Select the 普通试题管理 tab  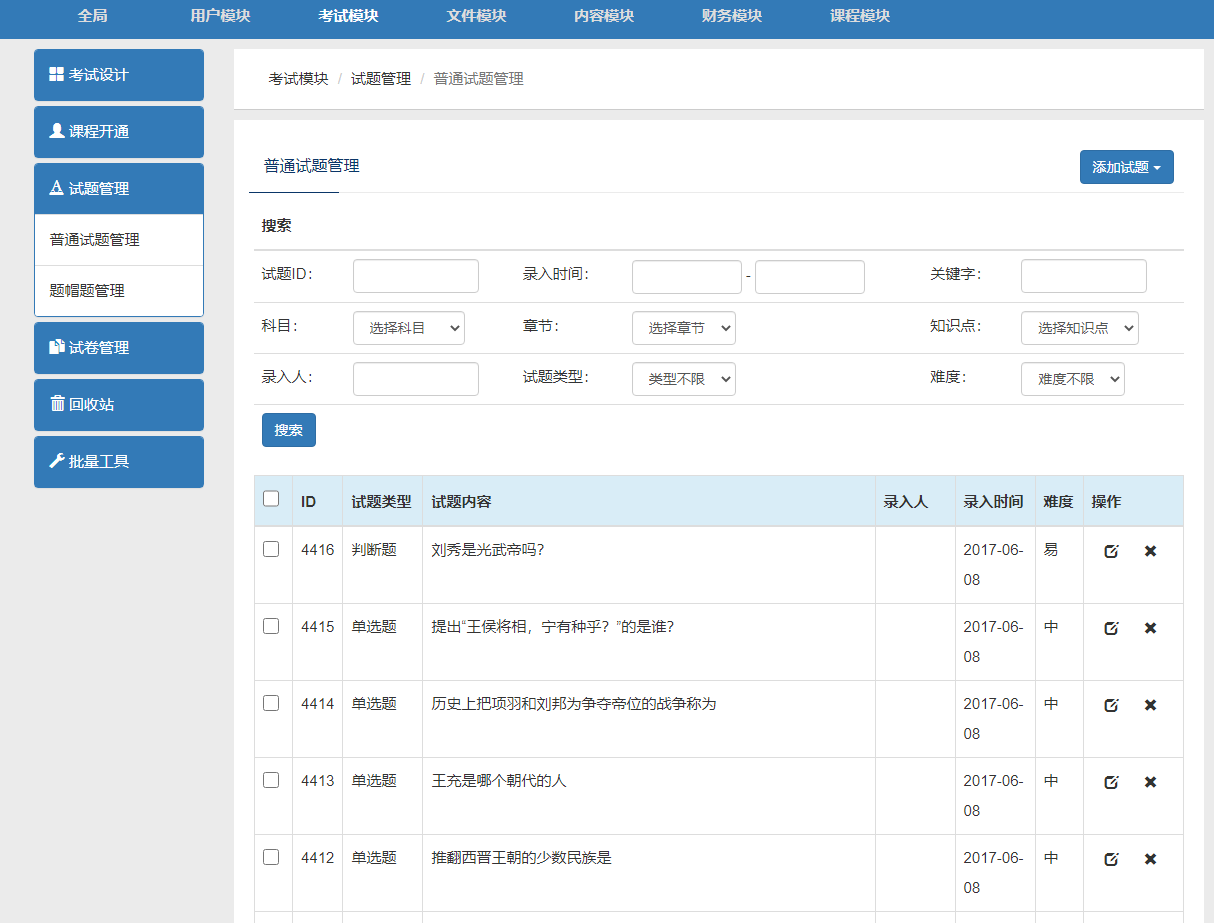coord(312,166)
